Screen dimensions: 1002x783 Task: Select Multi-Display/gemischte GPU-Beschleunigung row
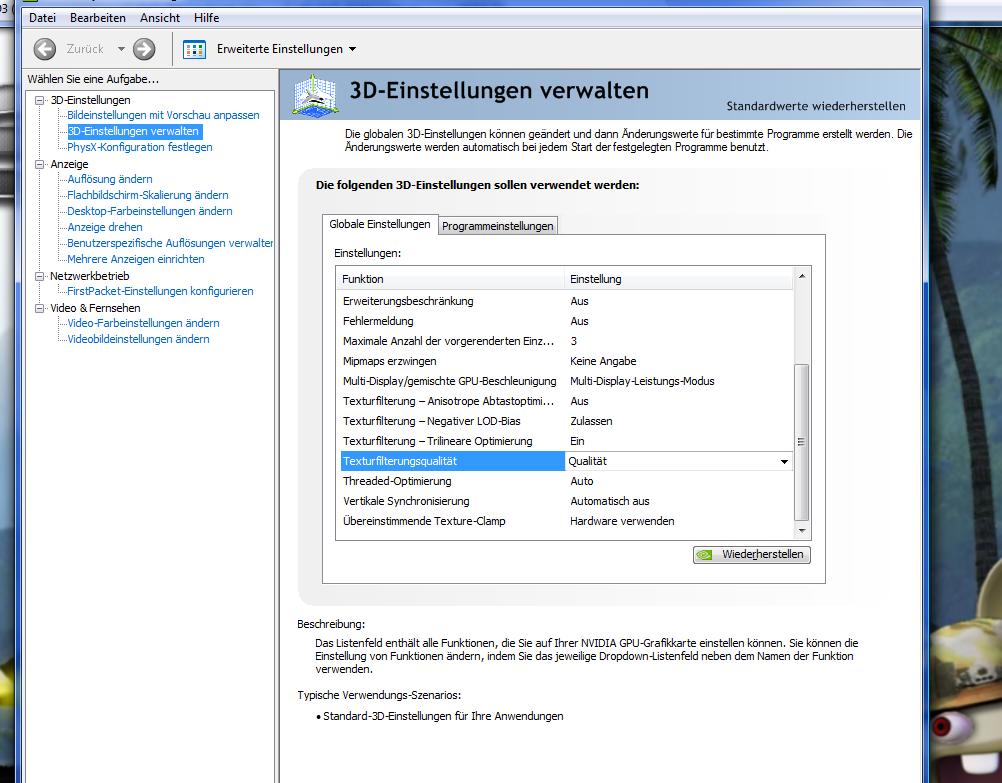[567, 382]
